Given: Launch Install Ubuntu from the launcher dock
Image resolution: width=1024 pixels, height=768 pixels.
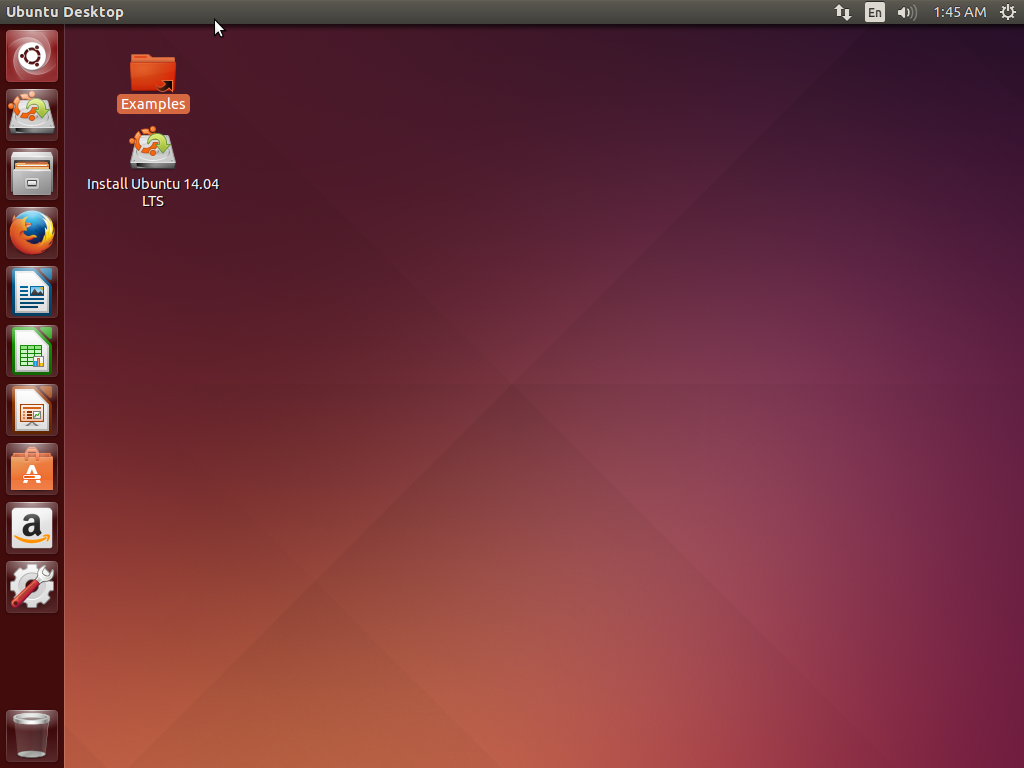Looking at the screenshot, I should pos(32,115).
